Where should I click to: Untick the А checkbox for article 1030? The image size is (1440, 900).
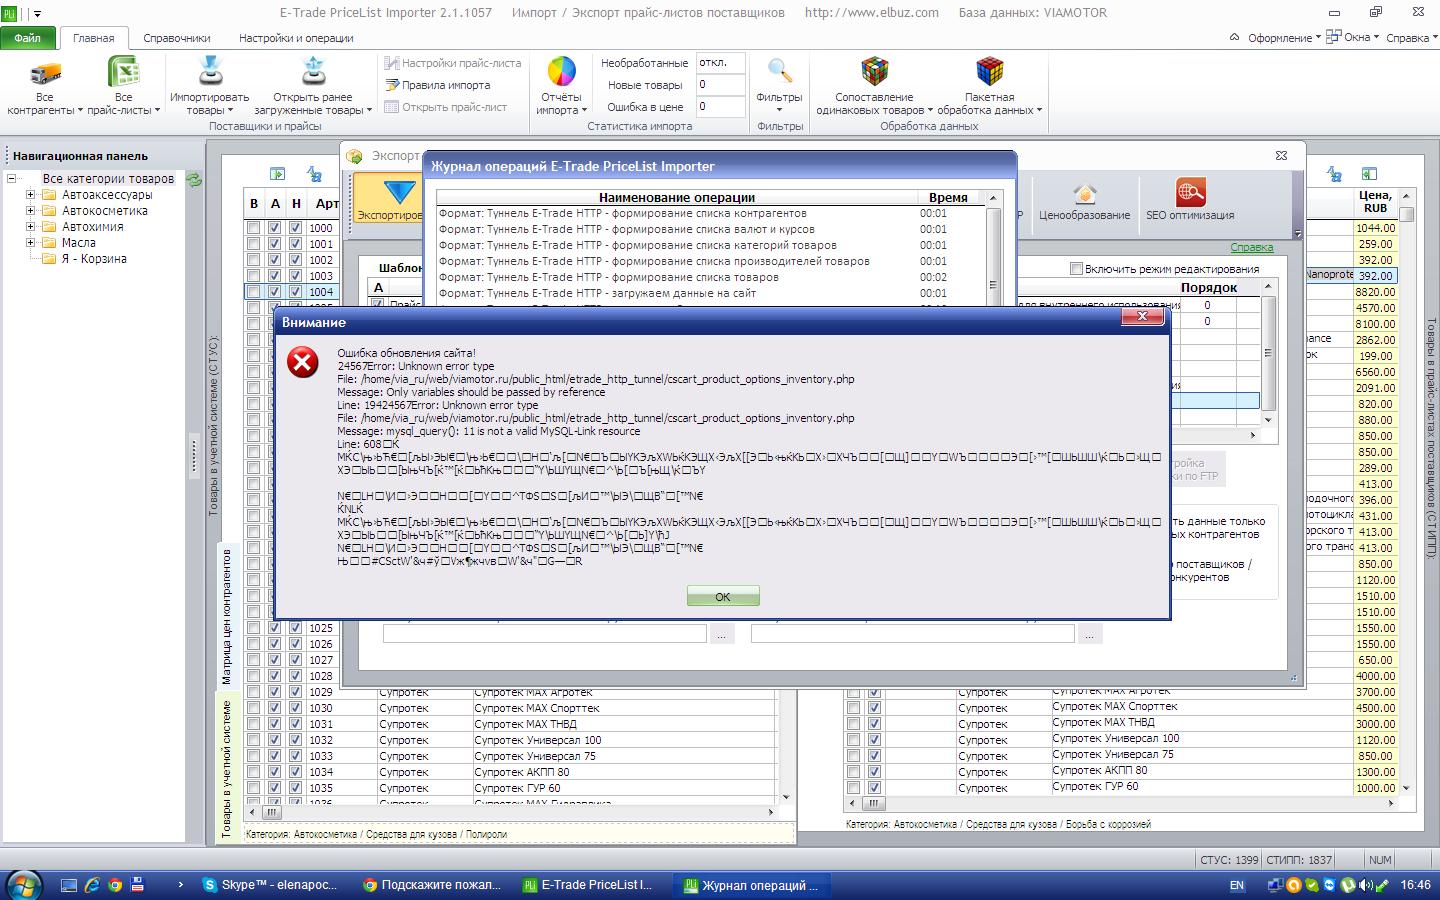[x=275, y=708]
